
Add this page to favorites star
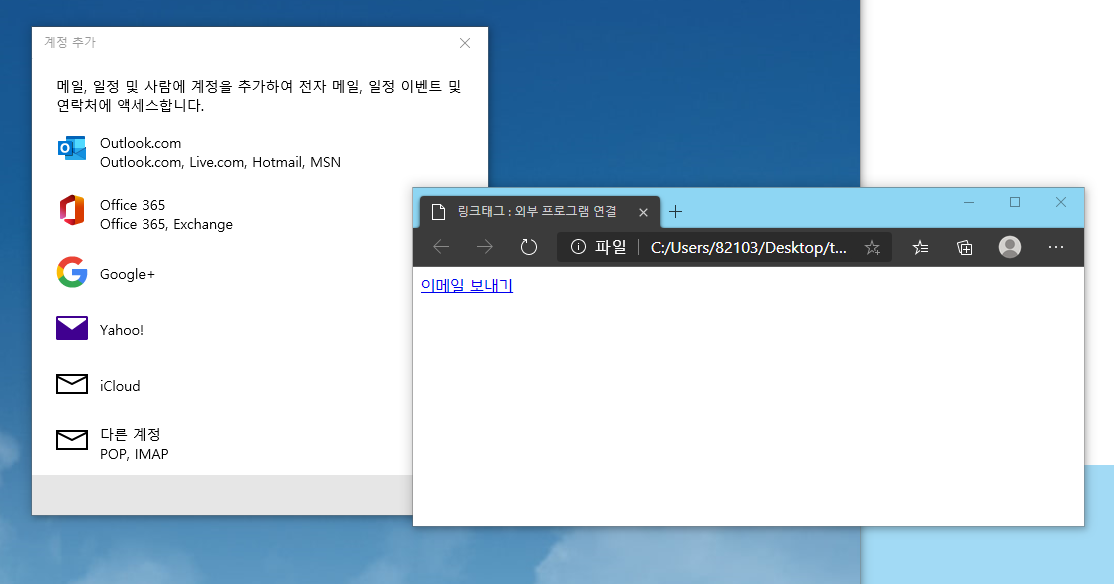[x=872, y=247]
